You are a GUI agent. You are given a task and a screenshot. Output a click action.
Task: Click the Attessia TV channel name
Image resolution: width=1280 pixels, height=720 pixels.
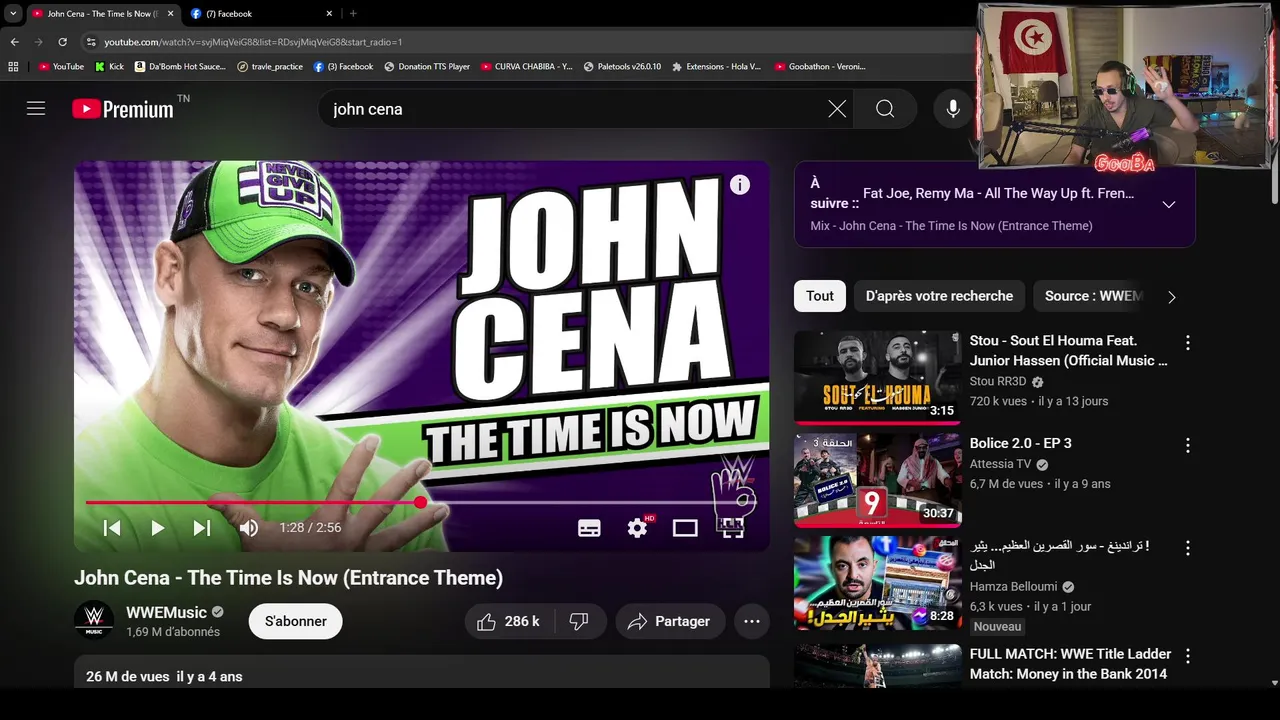pos(1000,464)
